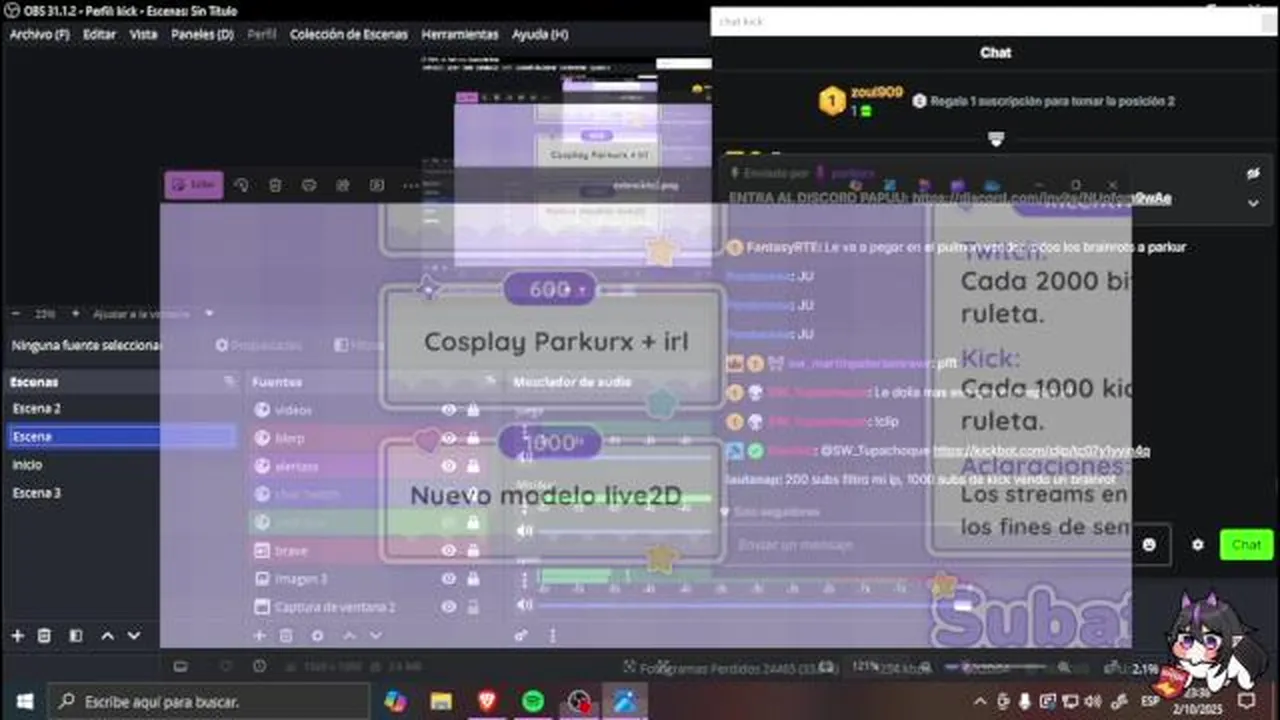This screenshot has width=1280, height=720.
Task: Open Herramientas menu
Action: point(460,34)
